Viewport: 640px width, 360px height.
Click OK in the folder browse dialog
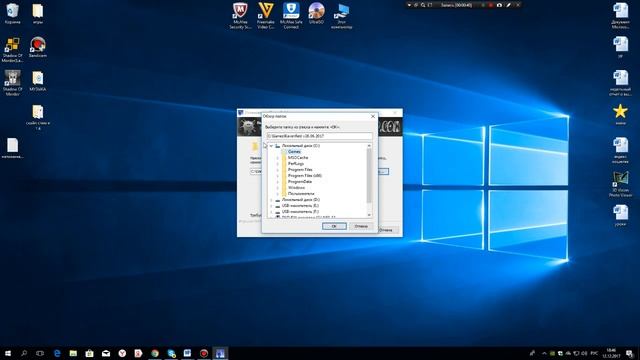[334, 226]
